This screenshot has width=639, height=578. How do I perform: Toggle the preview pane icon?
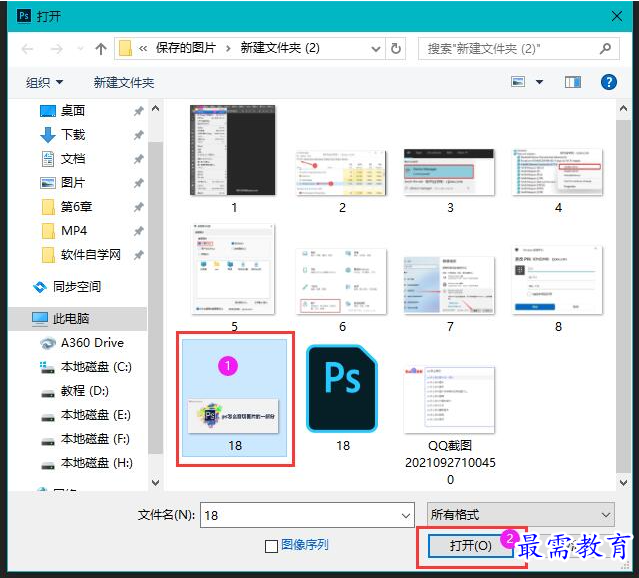pos(573,82)
